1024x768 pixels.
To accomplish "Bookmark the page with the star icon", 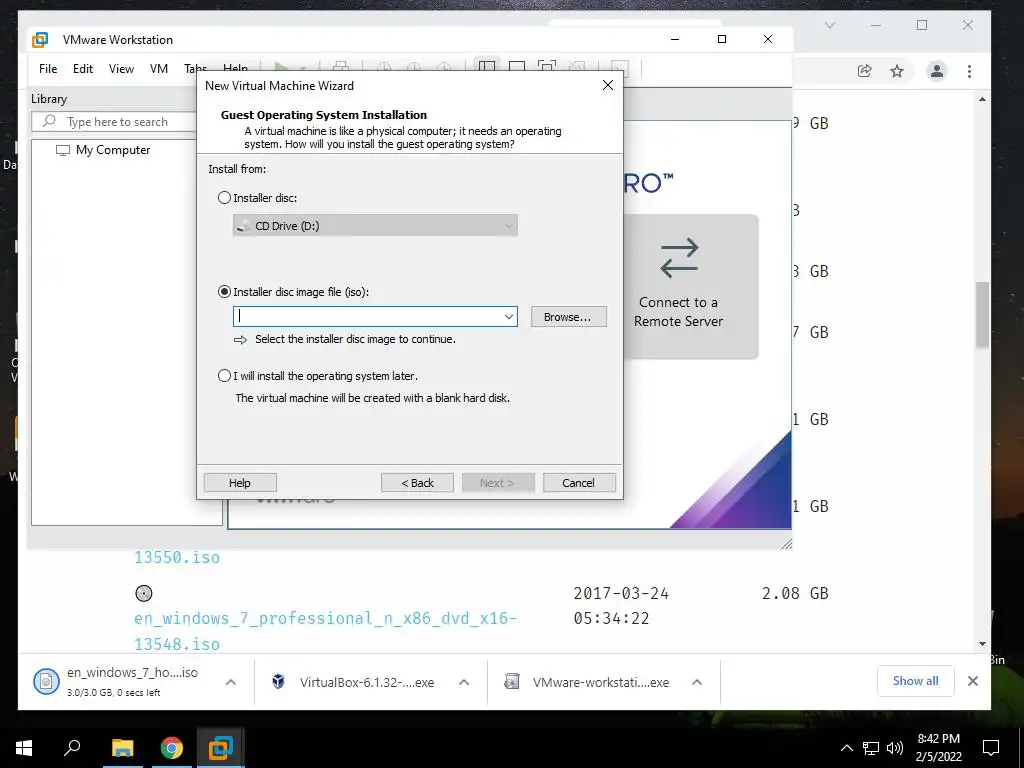I will tap(897, 71).
